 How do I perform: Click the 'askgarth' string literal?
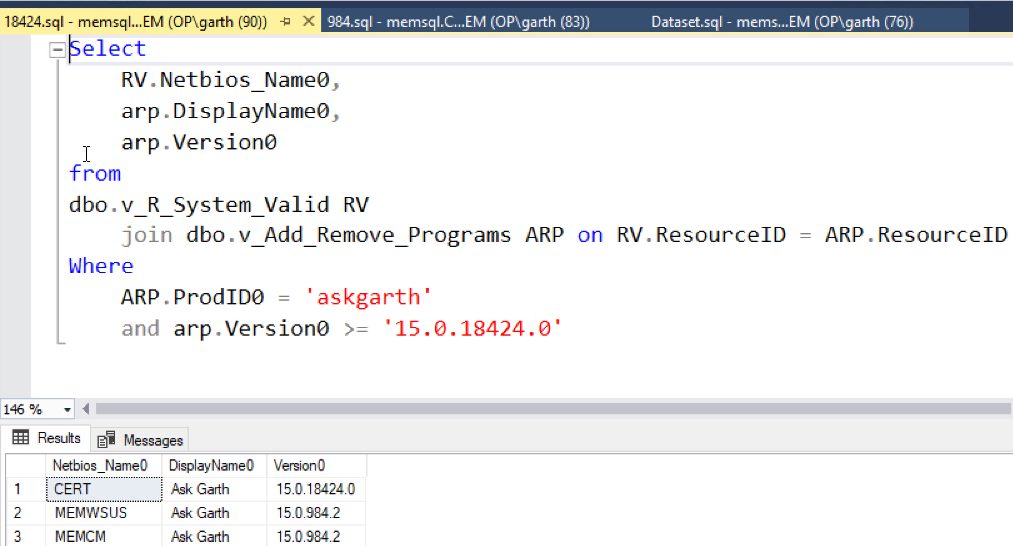pos(368,297)
